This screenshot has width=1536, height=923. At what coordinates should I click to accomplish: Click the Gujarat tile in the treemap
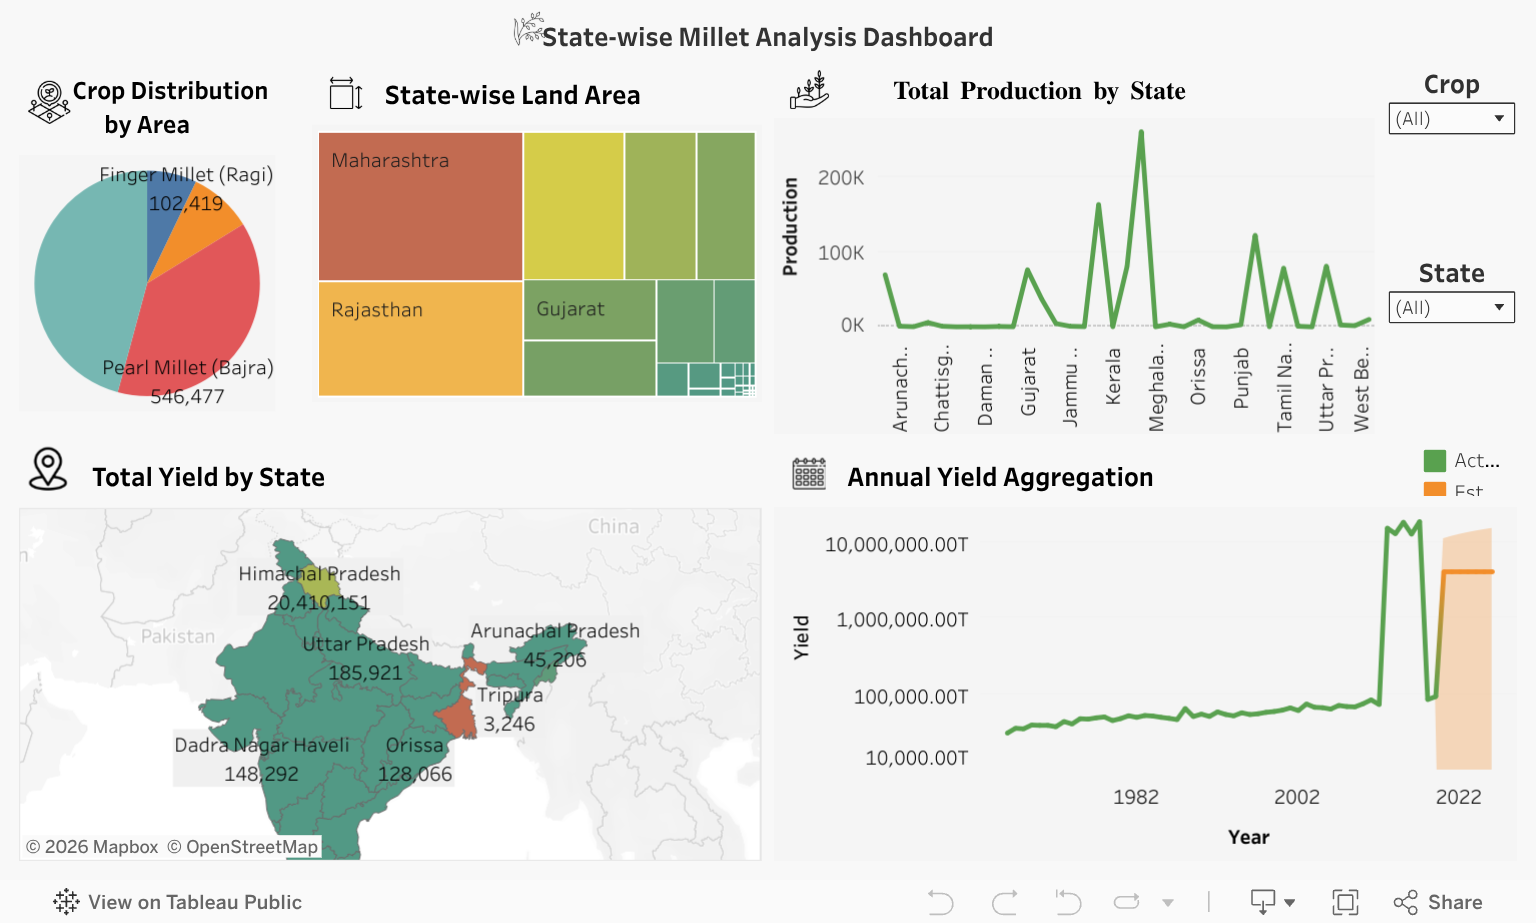(589, 310)
